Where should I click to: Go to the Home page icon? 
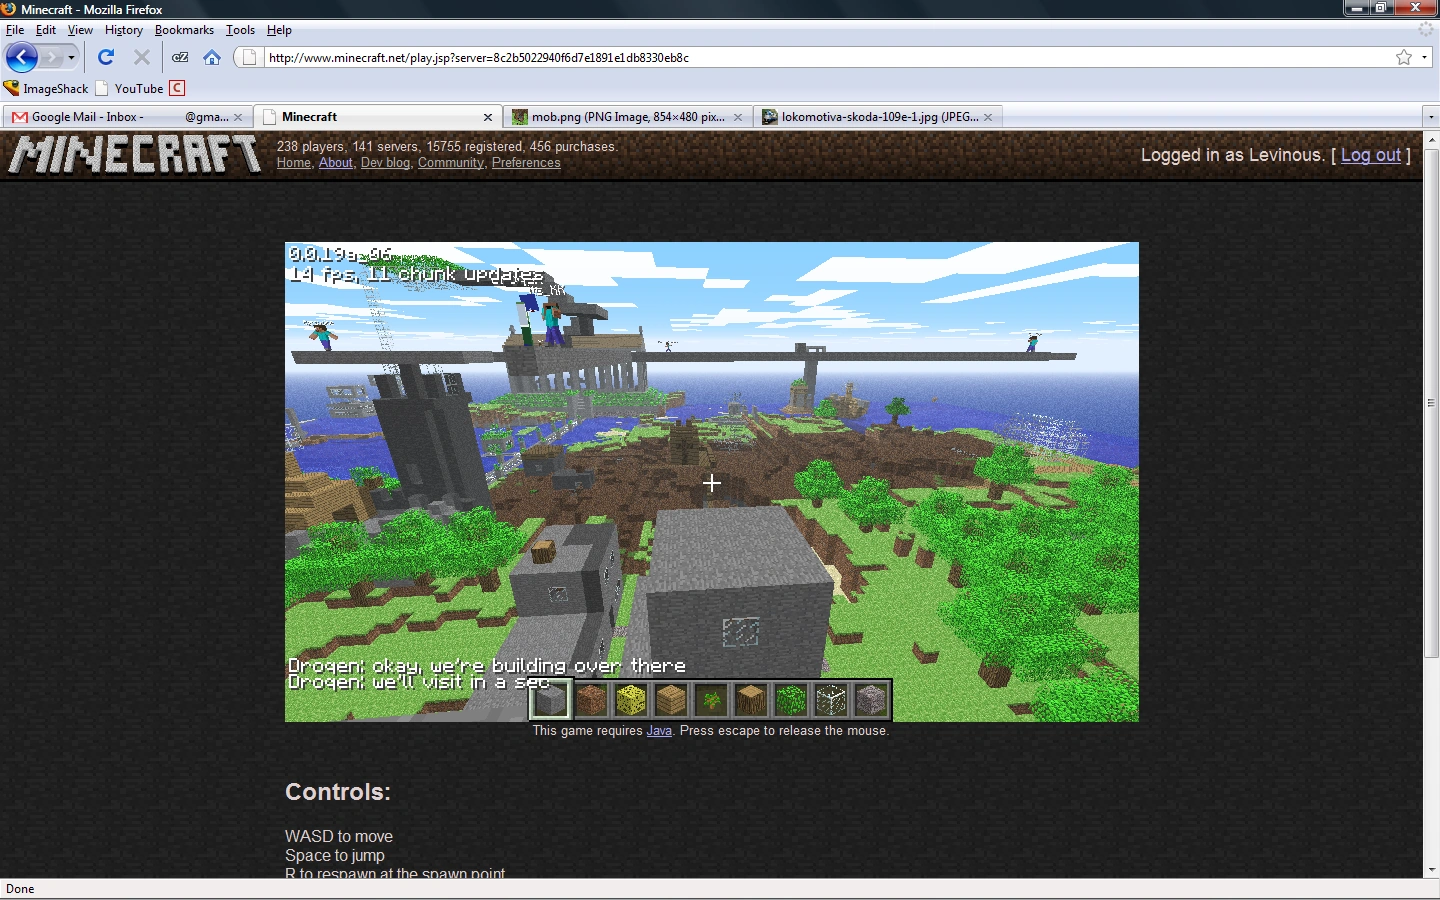[x=212, y=57]
